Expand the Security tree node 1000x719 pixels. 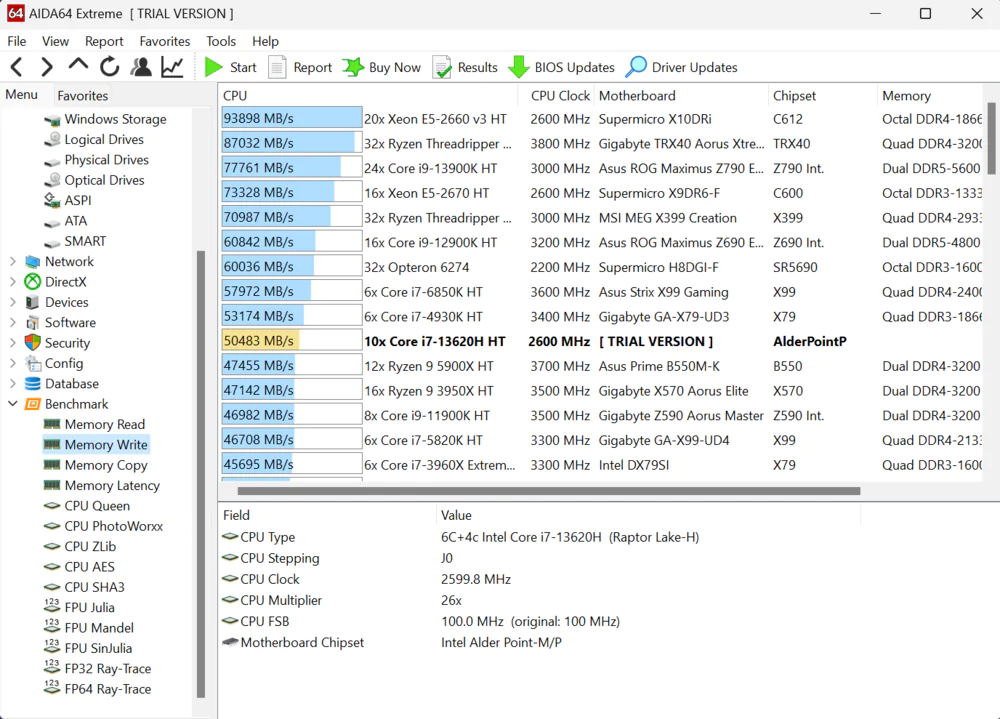click(x=13, y=343)
